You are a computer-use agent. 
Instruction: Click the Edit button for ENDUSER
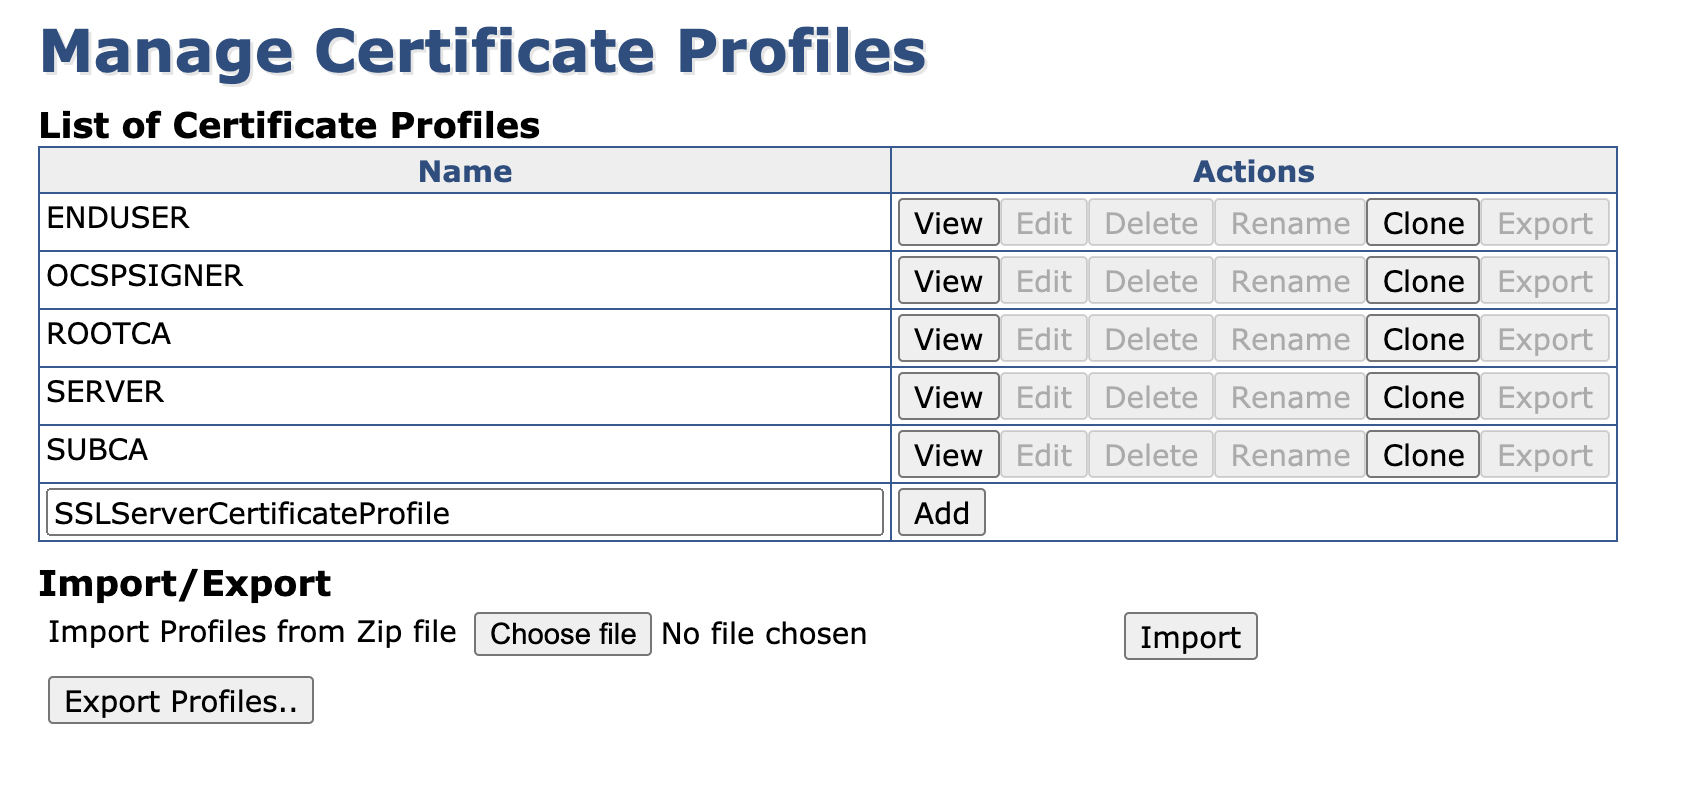(1044, 223)
